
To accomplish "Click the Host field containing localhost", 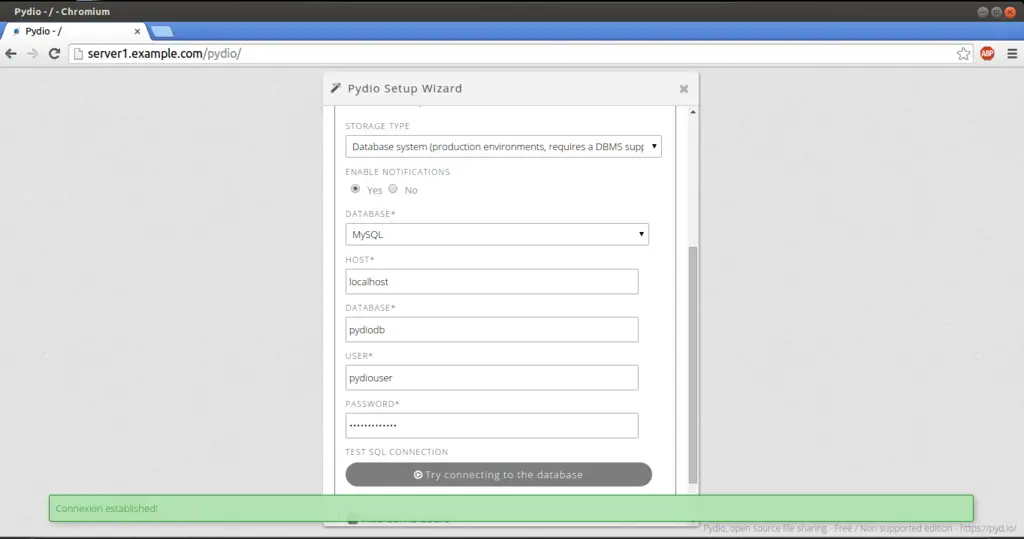I will pyautogui.click(x=492, y=282).
